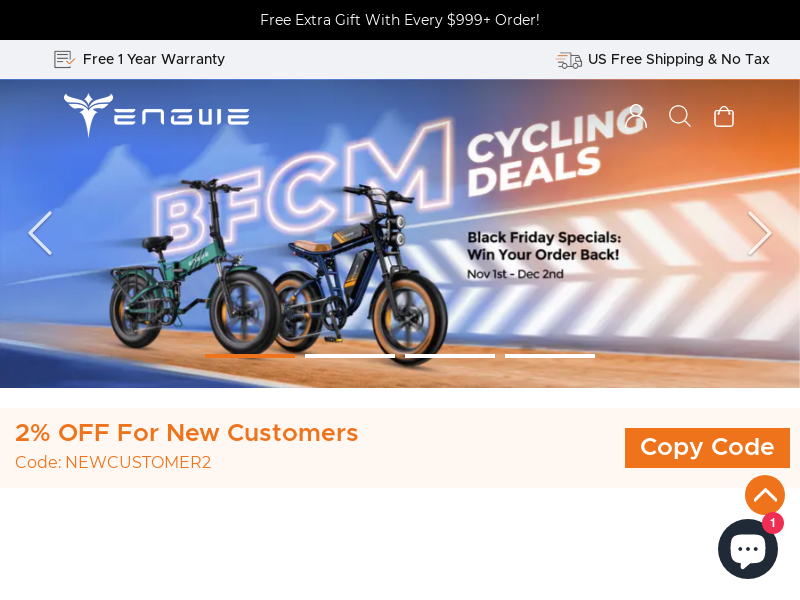Select the first orange slide indicator
Image resolution: width=800 pixels, height=600 pixels.
(250, 356)
